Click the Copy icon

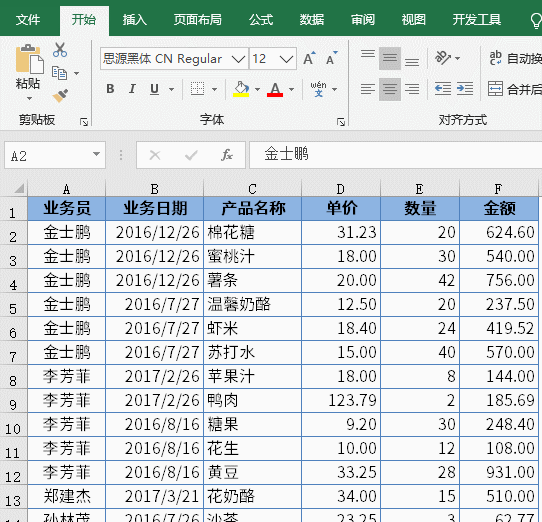[x=59, y=73]
